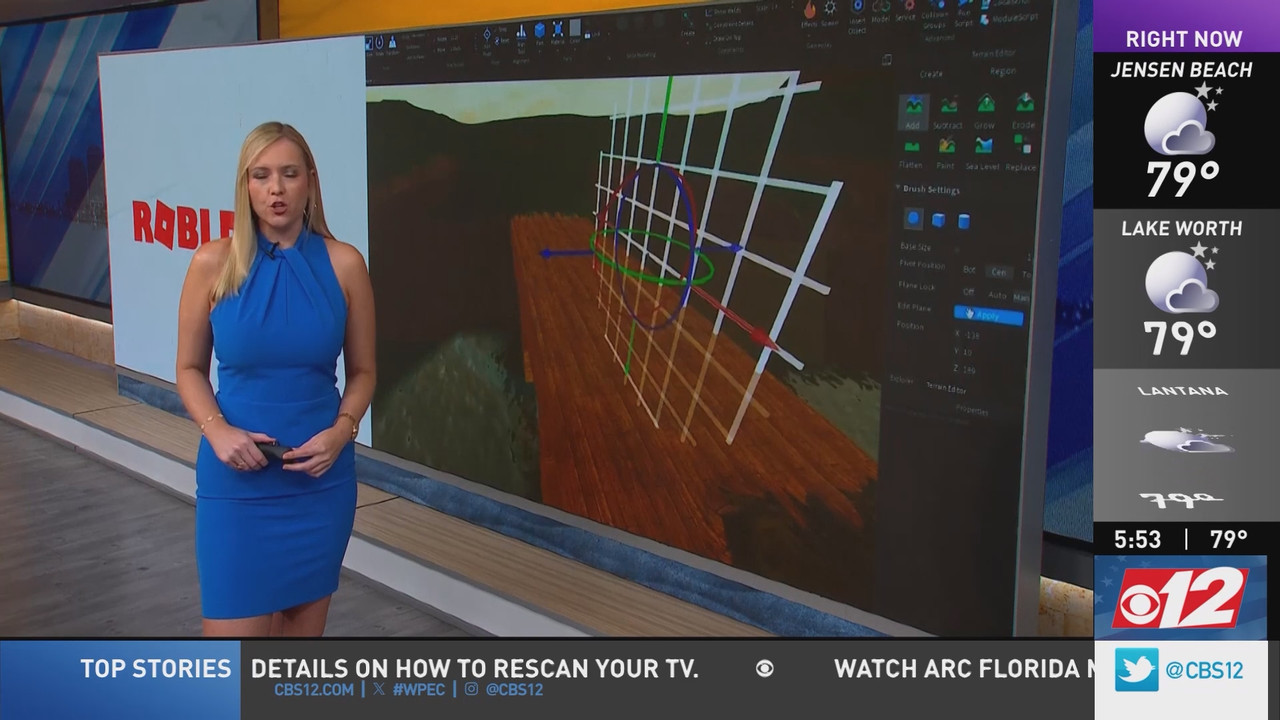Switch to the Terrain Editor bottom tab
Image resolution: width=1280 pixels, height=720 pixels.
tap(946, 388)
